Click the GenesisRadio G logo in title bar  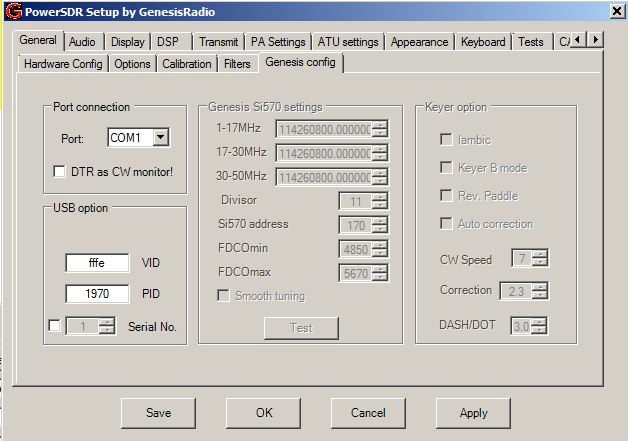[14, 11]
